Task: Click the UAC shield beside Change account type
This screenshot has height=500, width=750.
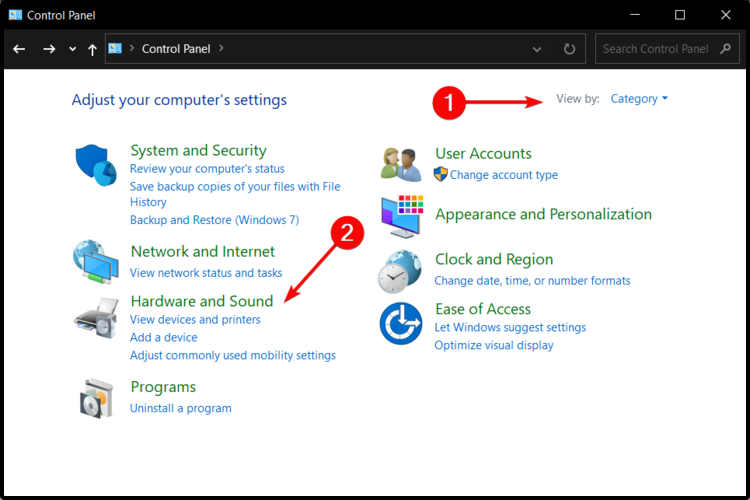Action: 441,174
